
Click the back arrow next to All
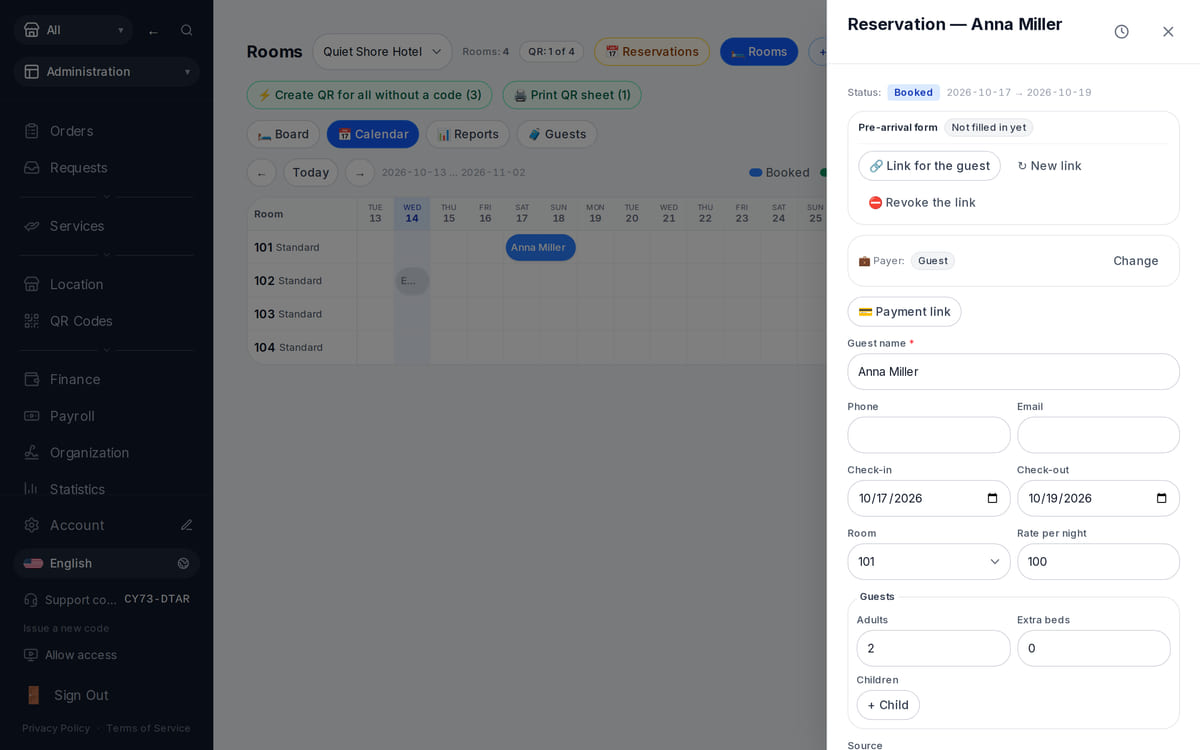(x=153, y=32)
